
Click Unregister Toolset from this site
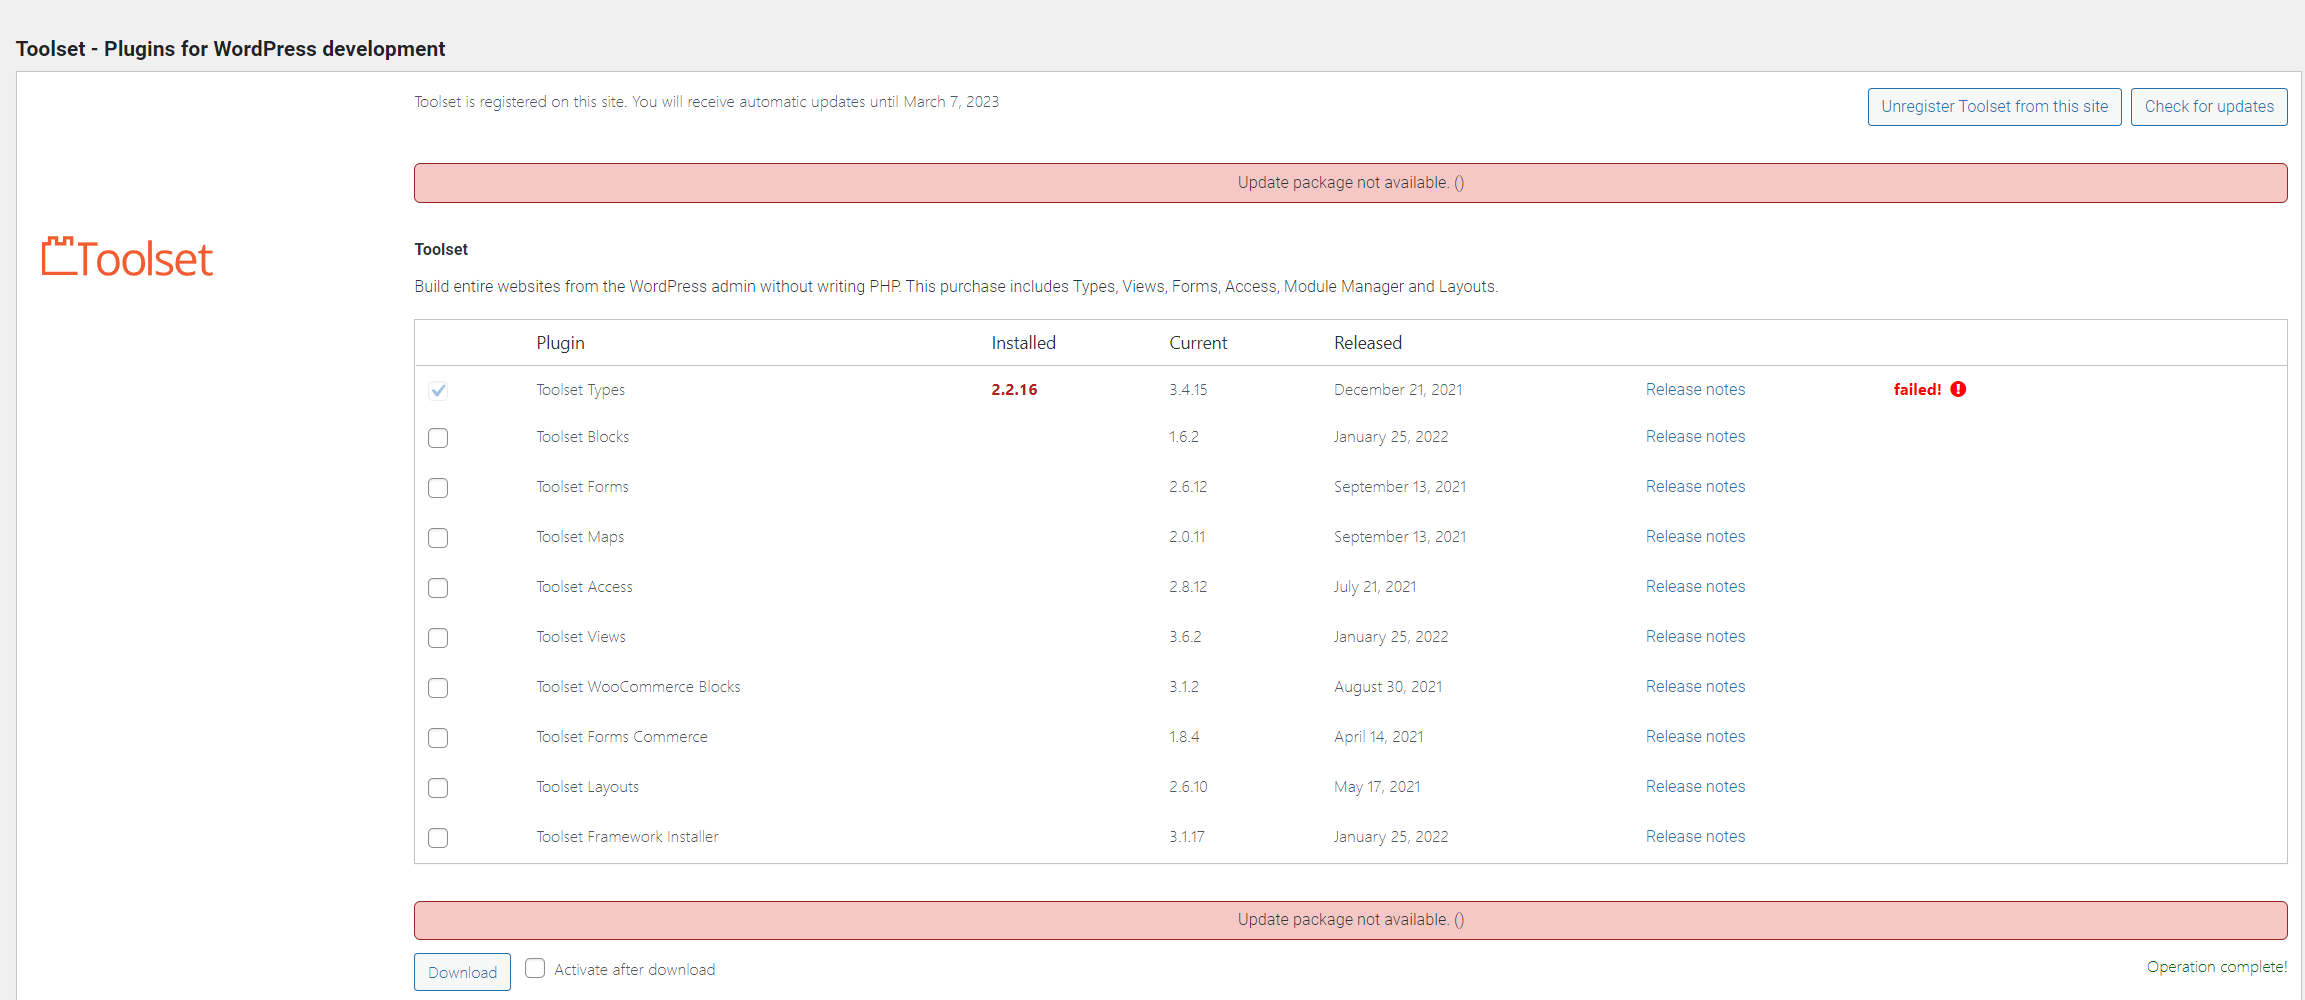(x=1994, y=107)
